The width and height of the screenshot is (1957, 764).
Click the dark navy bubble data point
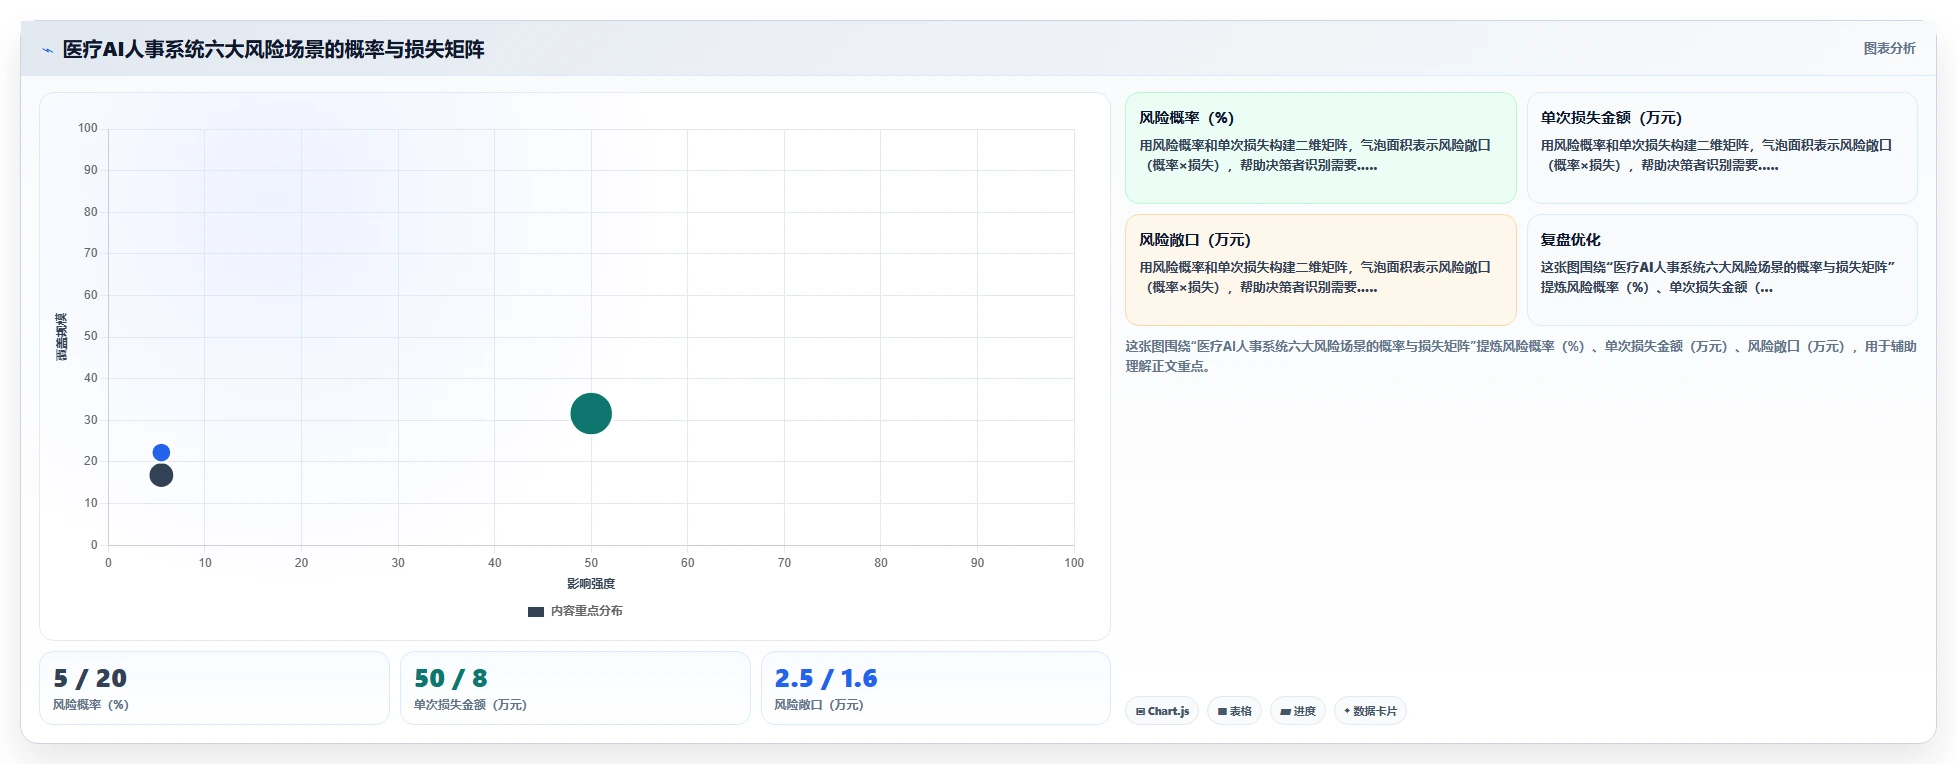point(161,475)
